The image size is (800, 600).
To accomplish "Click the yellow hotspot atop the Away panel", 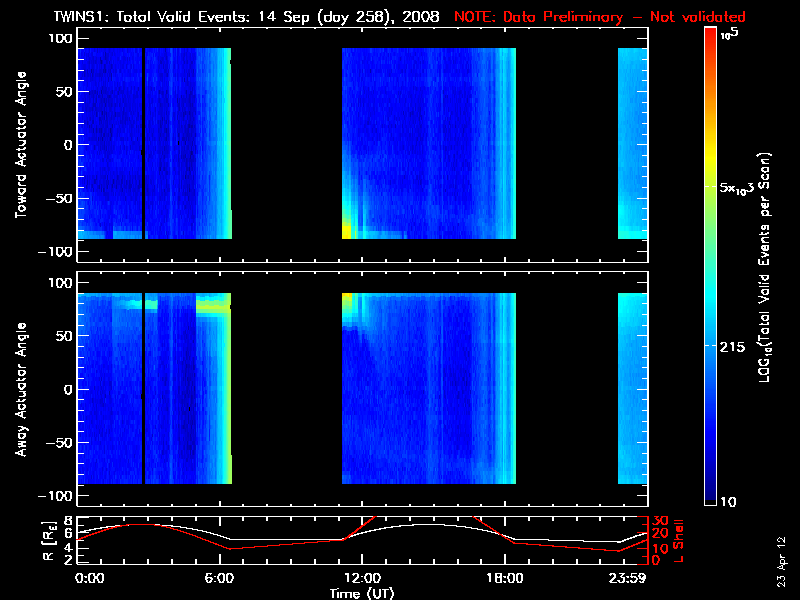I will [x=347, y=300].
